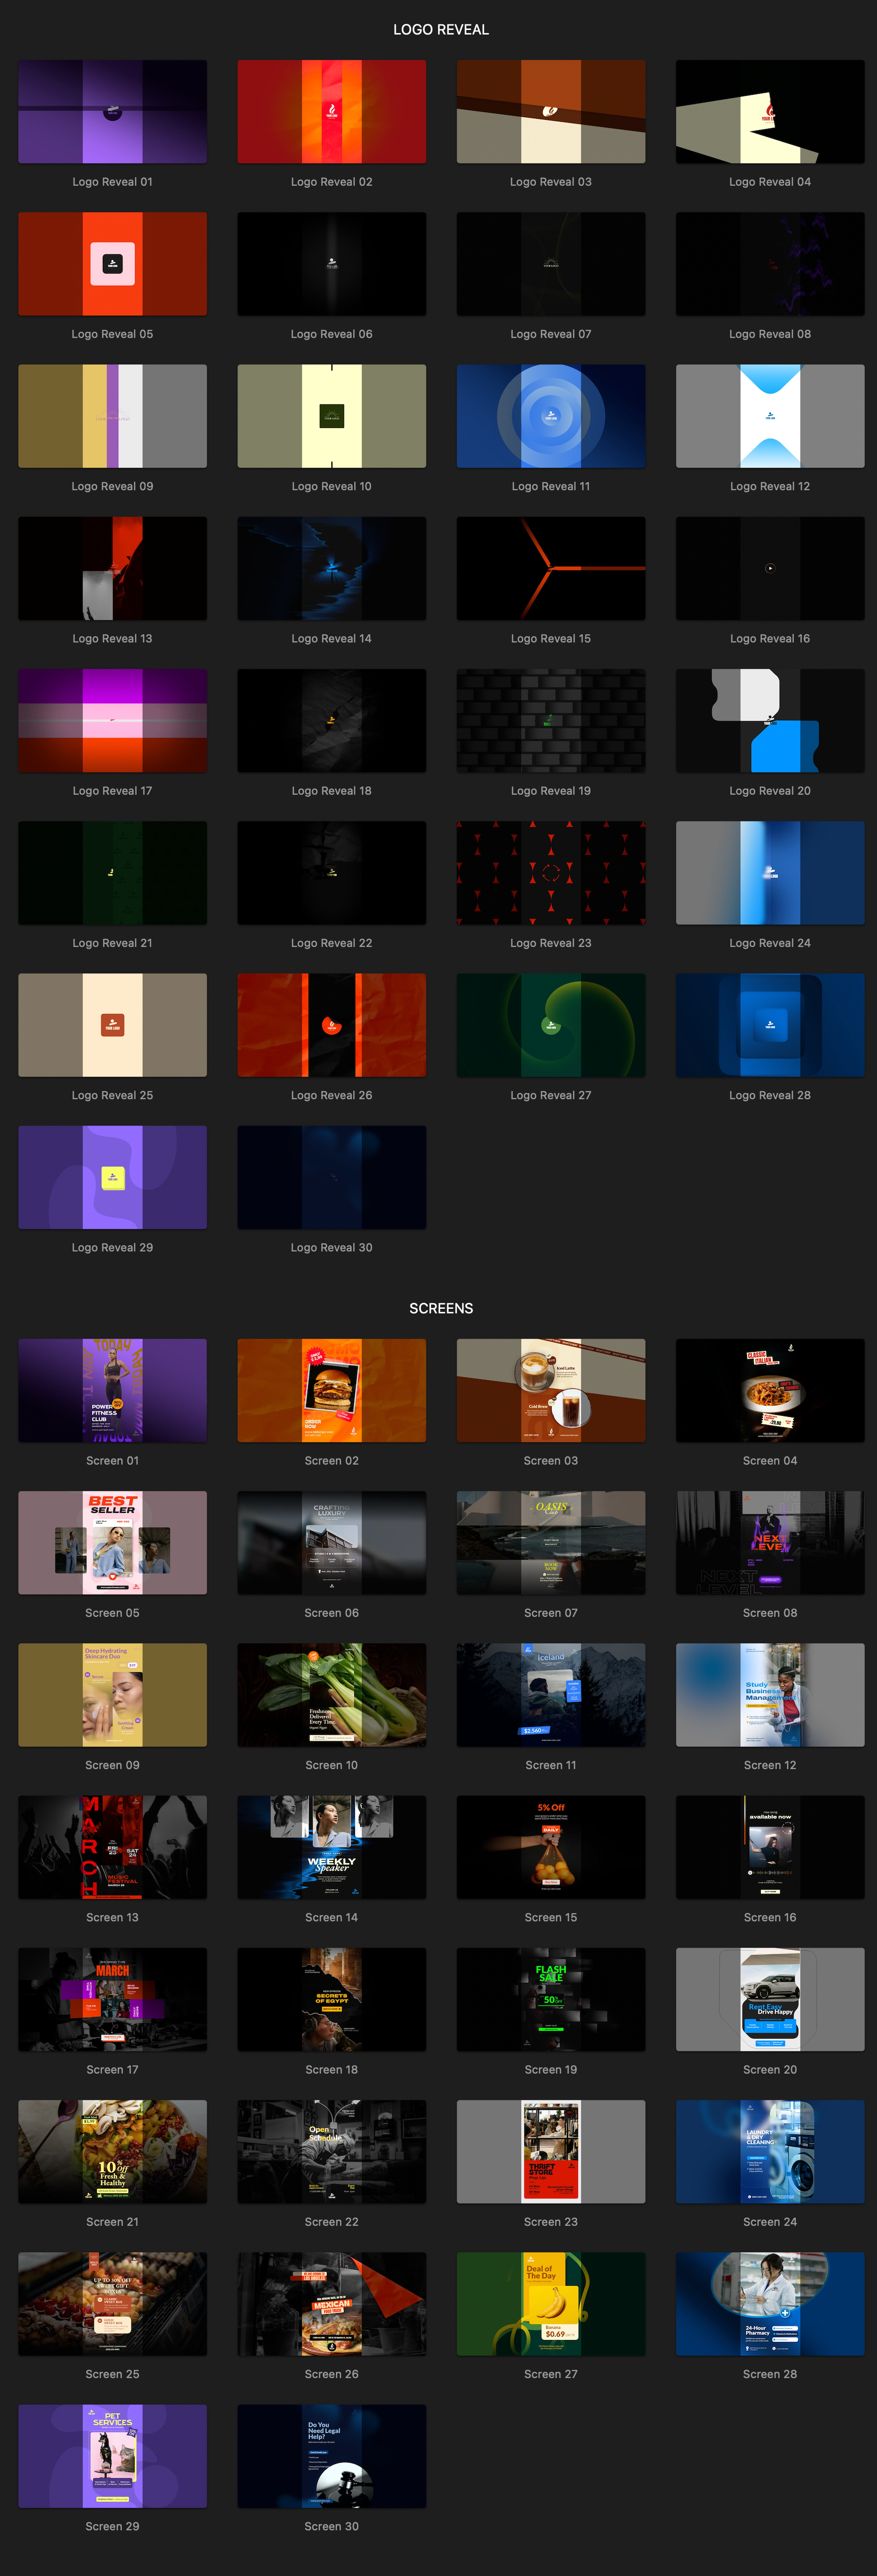
Task: Select Screen 29 Pet Services thumbnail
Action: pos(112,2456)
